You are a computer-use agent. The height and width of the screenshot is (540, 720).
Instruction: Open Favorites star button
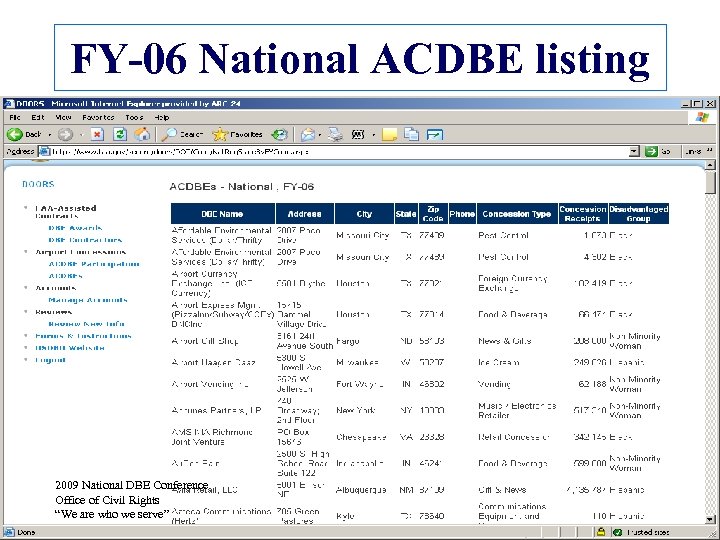pyautogui.click(x=237, y=134)
